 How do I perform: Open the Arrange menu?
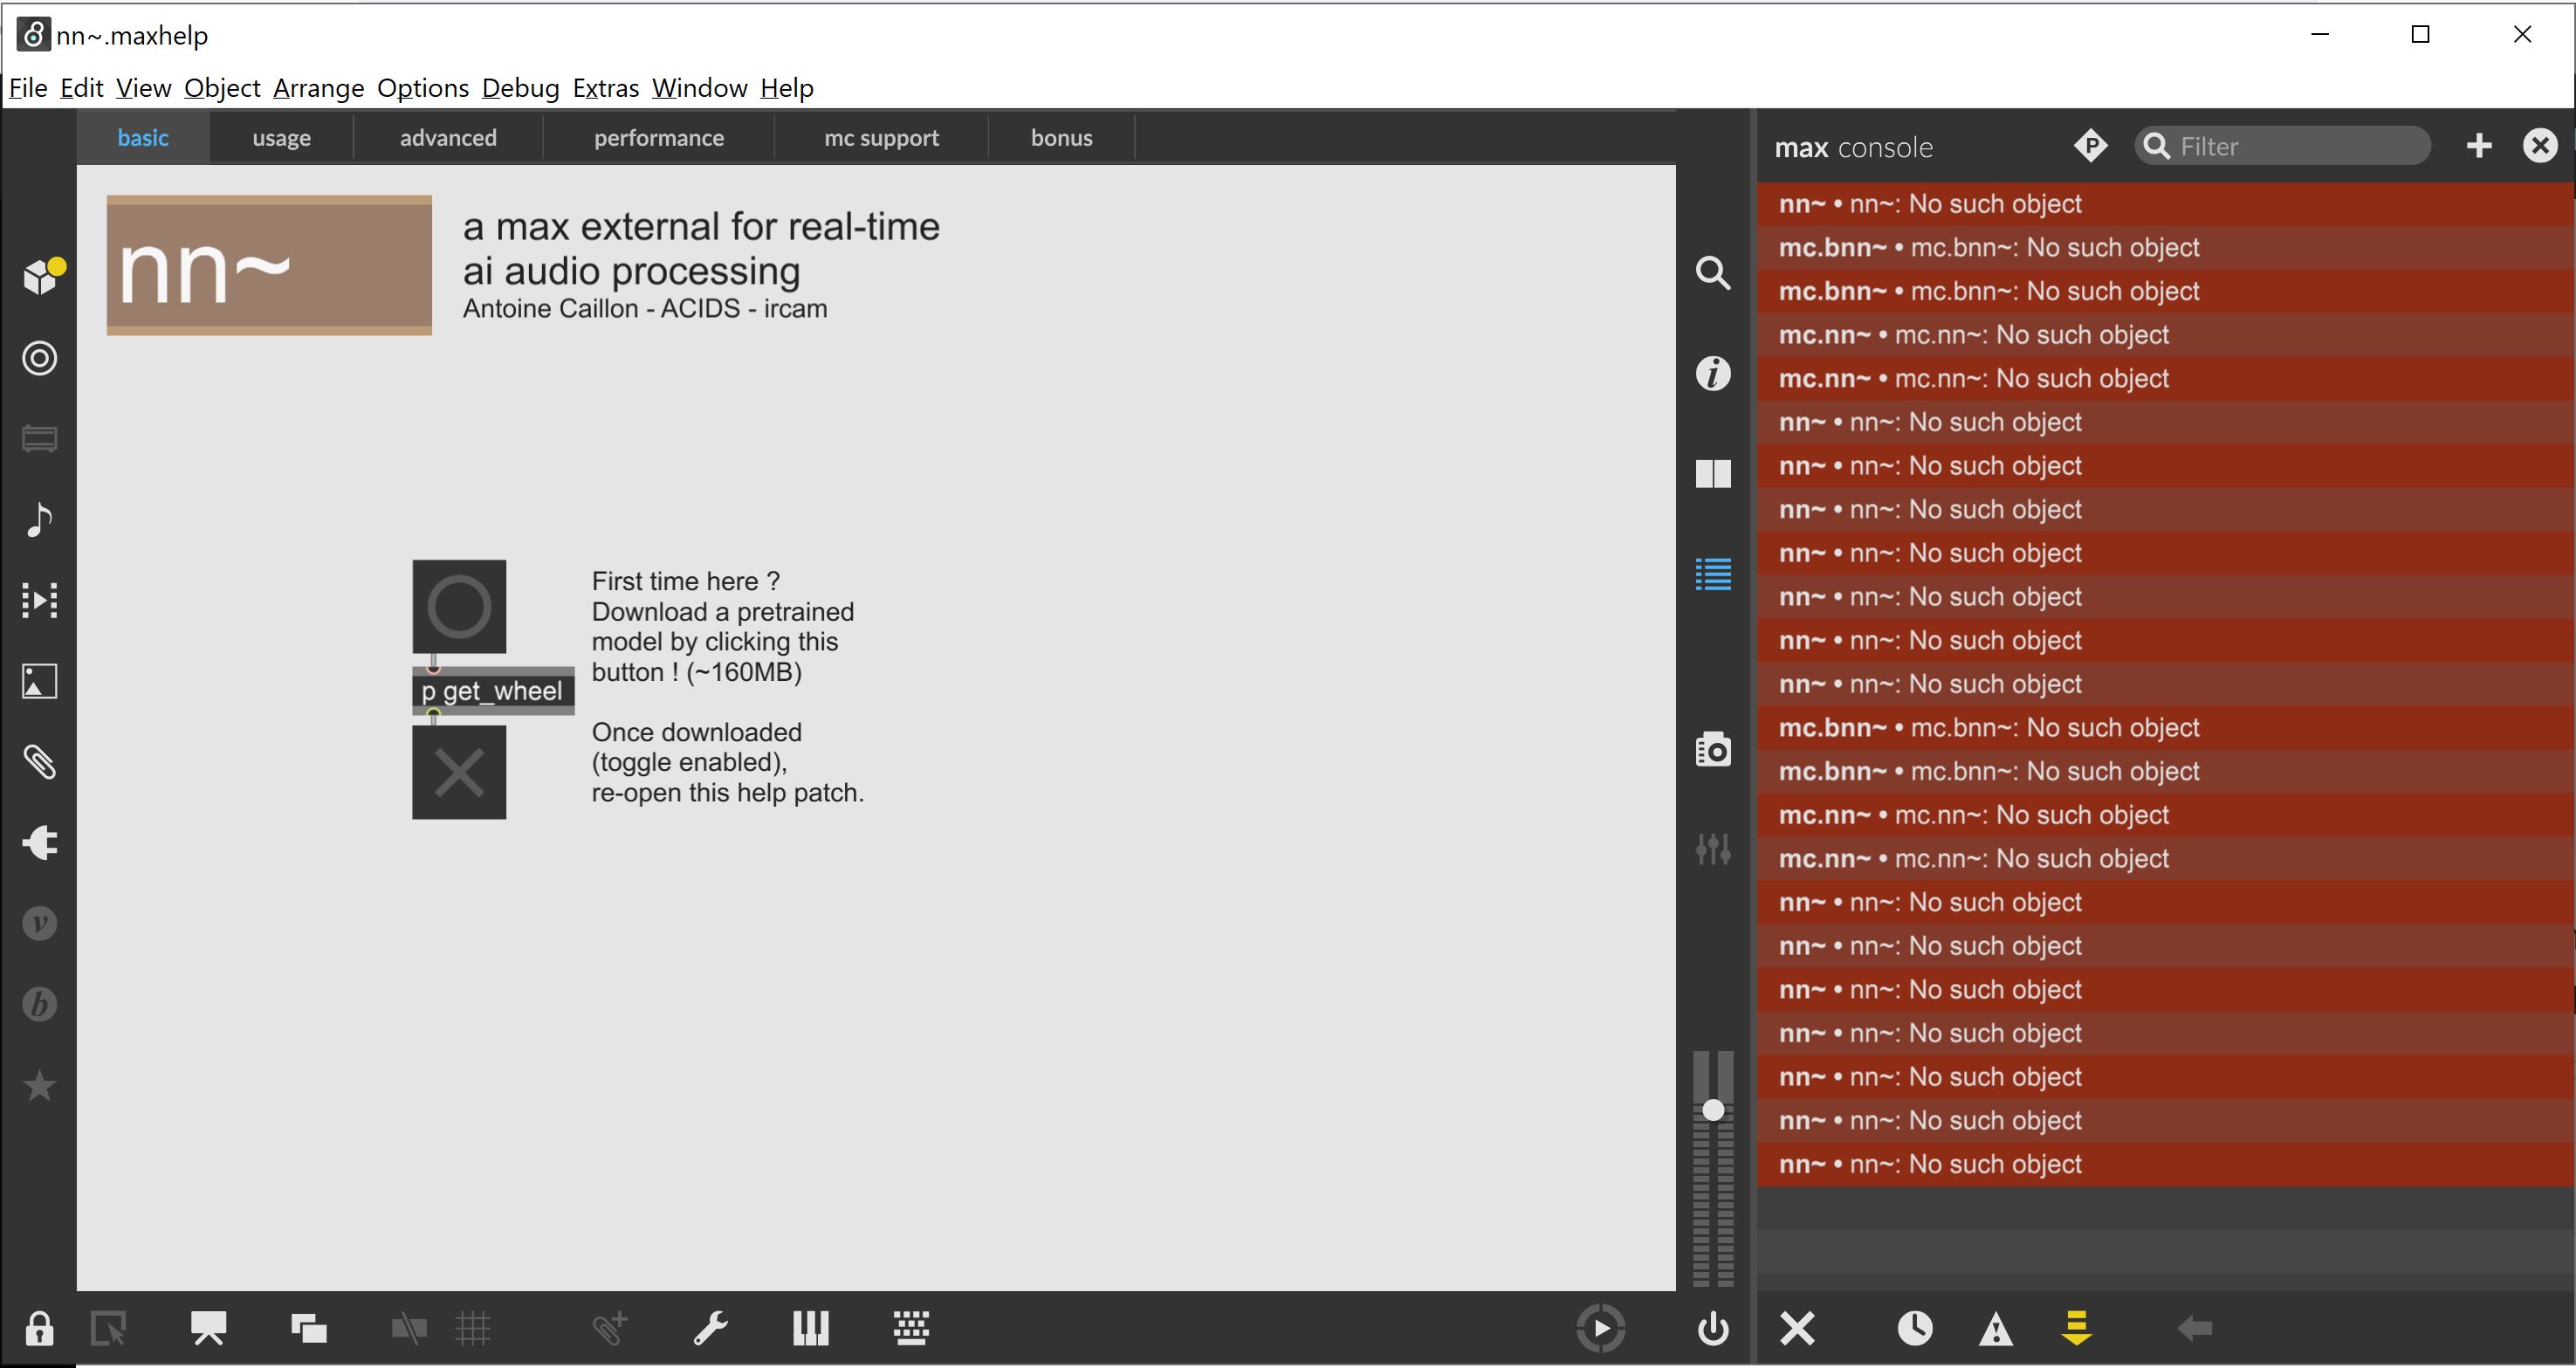(x=318, y=88)
